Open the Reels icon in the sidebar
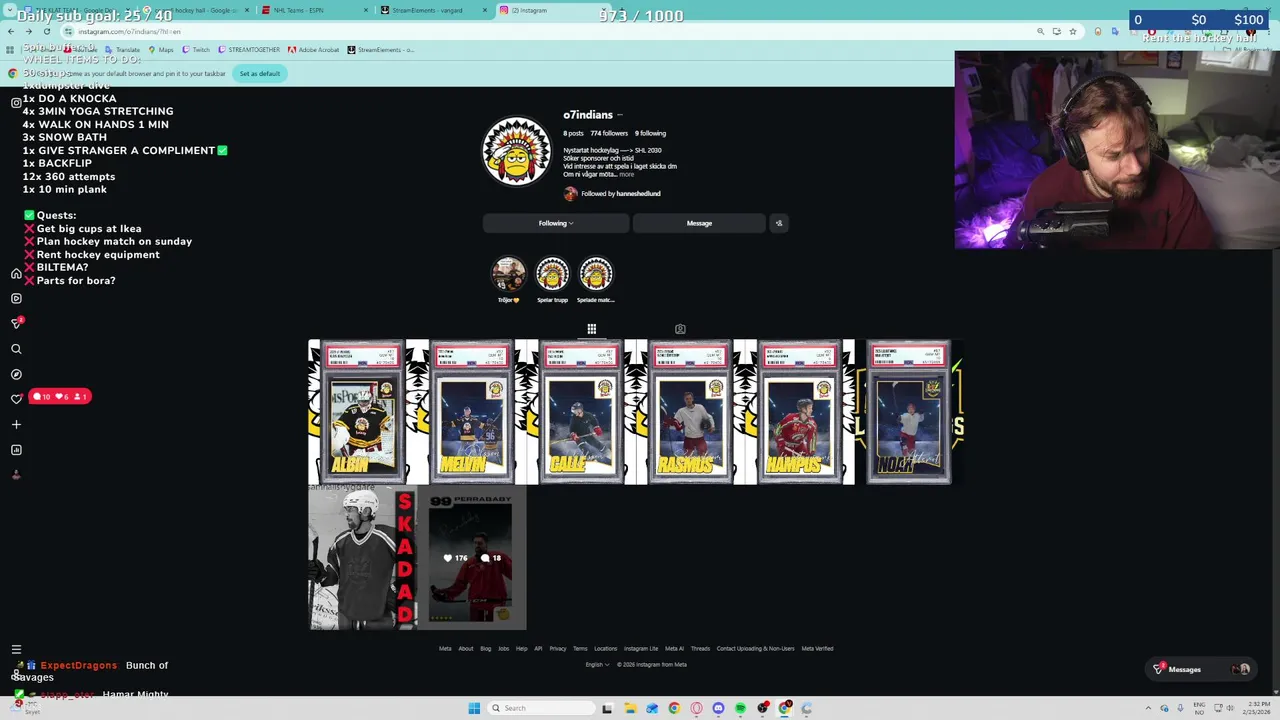This screenshot has height=720, width=1280. click(x=16, y=298)
